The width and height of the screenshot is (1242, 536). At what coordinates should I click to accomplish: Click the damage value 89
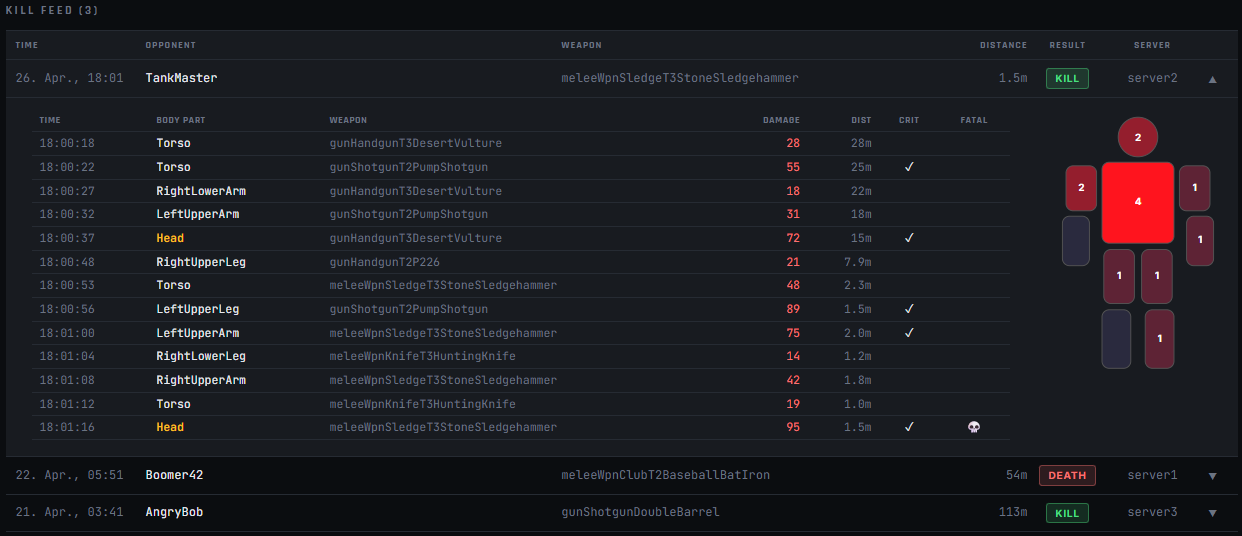[x=793, y=309]
